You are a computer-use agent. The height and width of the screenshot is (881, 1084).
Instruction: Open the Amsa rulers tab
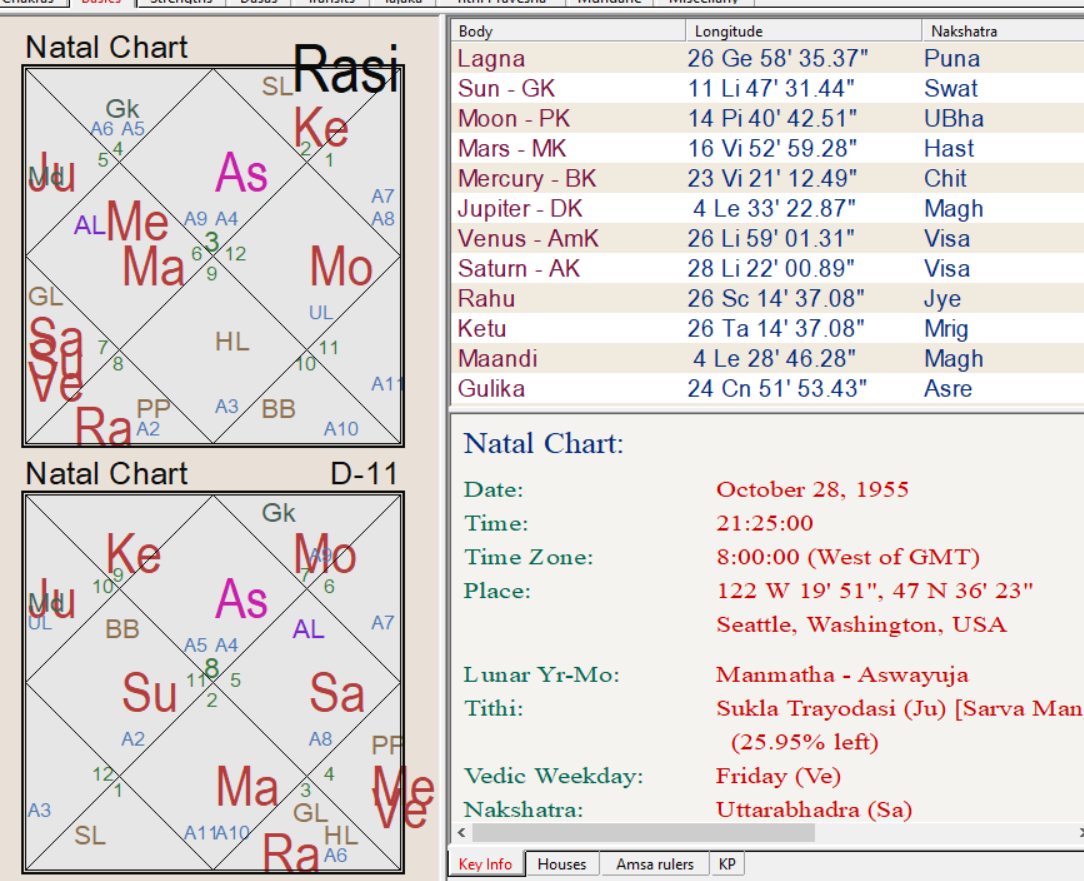pos(654,864)
